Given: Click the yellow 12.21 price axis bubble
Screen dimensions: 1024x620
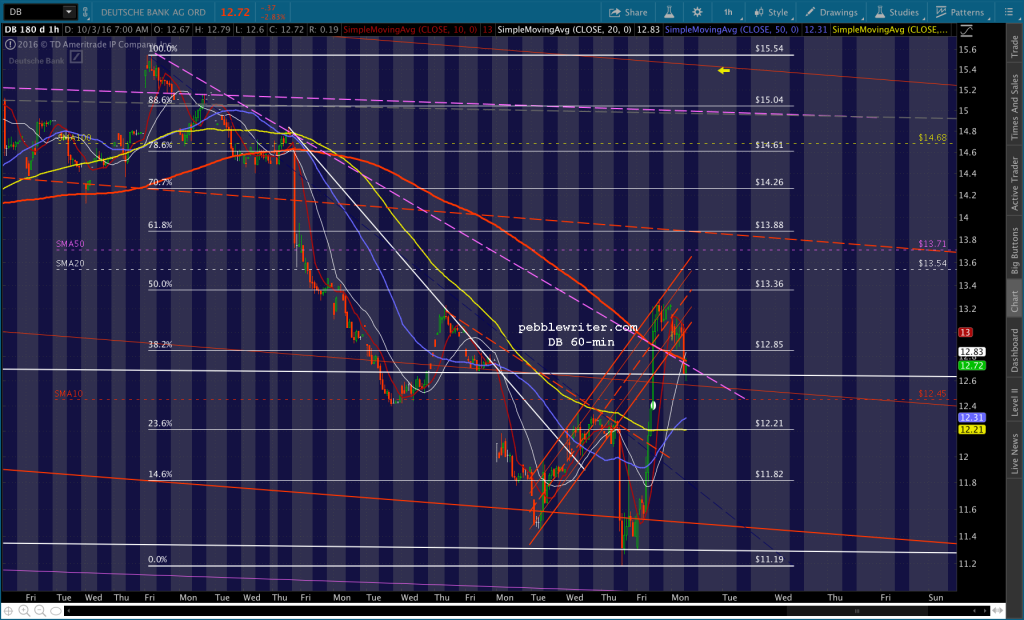Looking at the screenshot, I should tap(971, 430).
